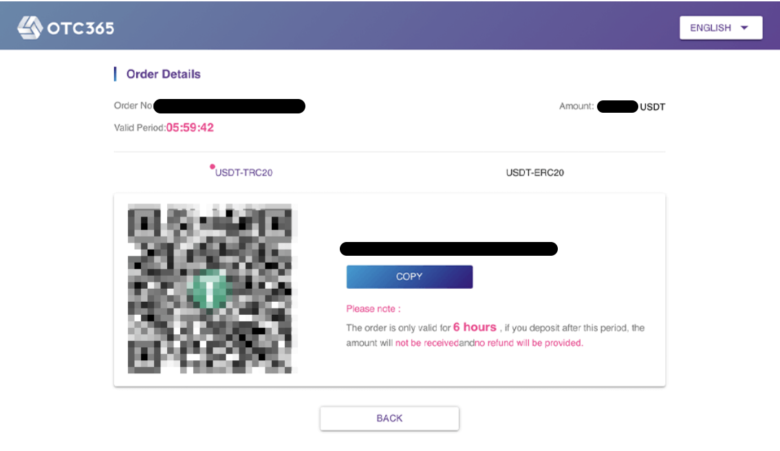Image resolution: width=780 pixels, height=451 pixels.
Task: Click the 'Please note' label
Action: 373,309
